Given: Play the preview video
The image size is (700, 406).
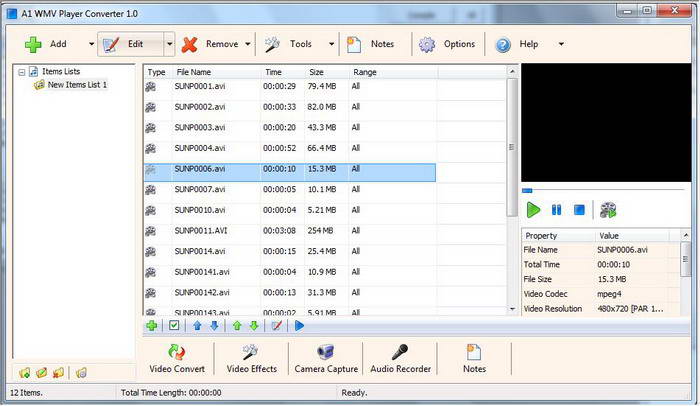Looking at the screenshot, I should (x=533, y=210).
